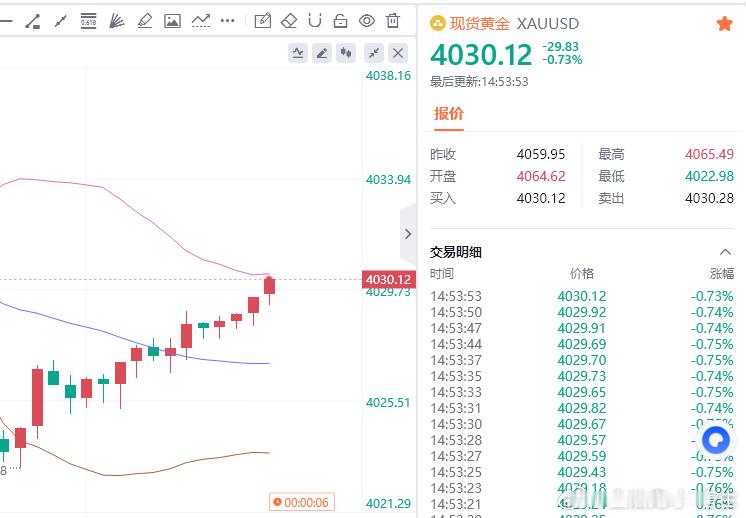This screenshot has height=518, width=746.
Task: Open the edit note tool
Action: click(x=263, y=21)
